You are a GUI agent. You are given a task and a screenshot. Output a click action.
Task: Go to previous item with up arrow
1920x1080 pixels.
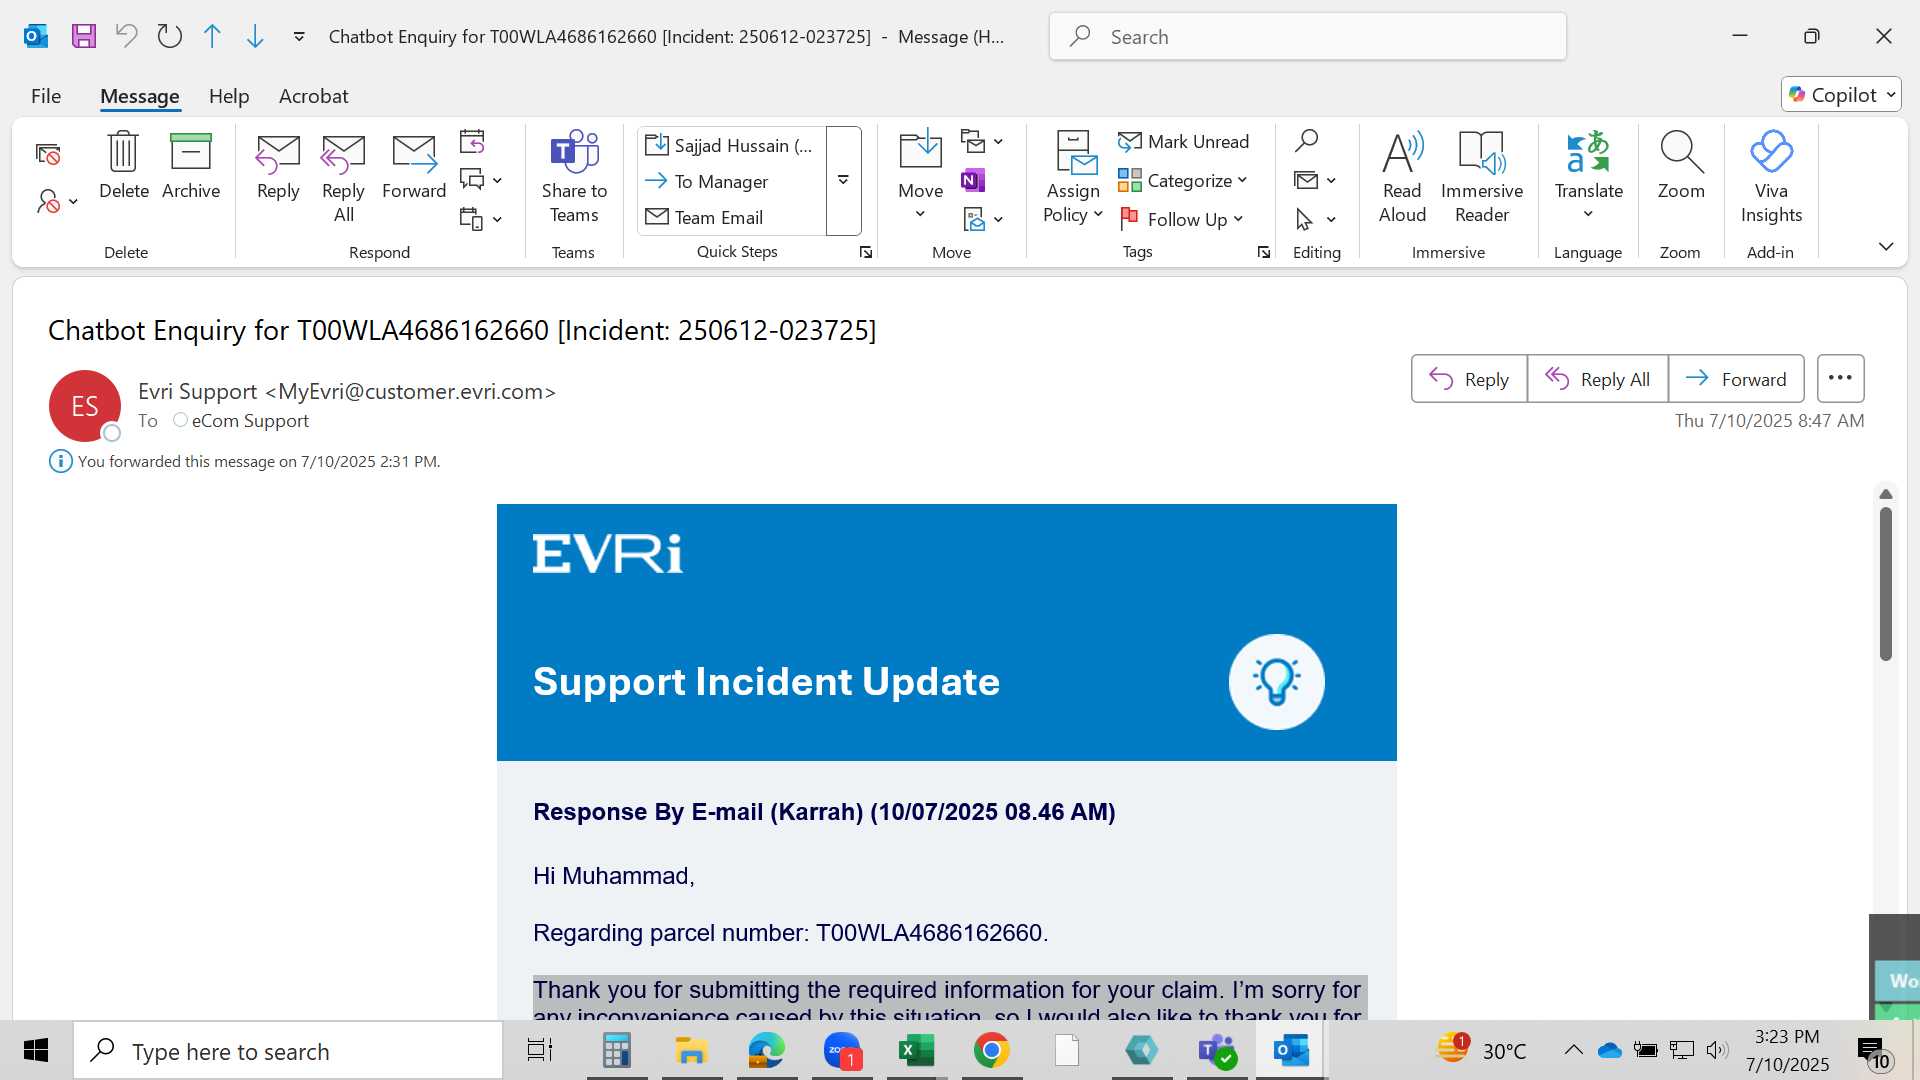point(212,37)
